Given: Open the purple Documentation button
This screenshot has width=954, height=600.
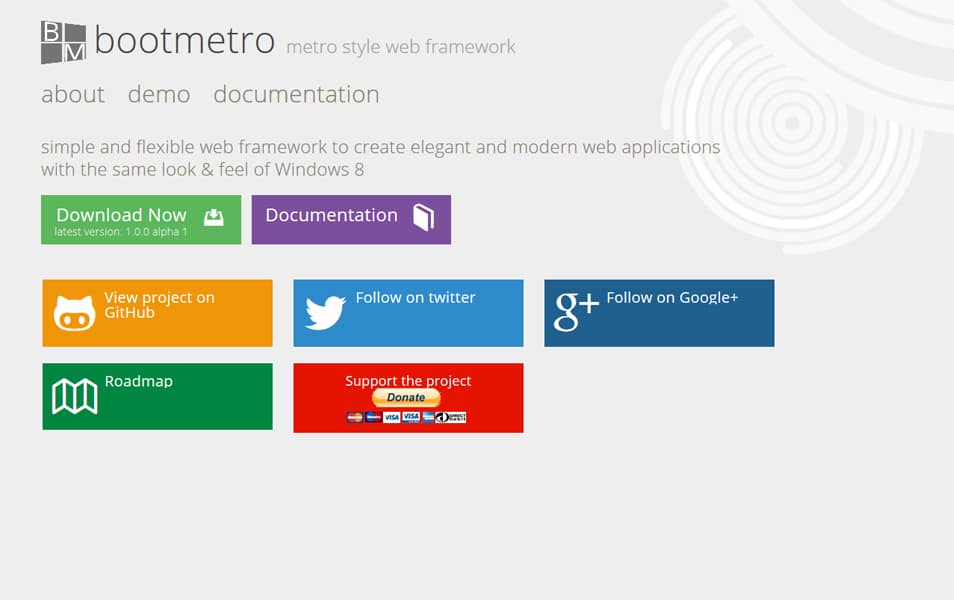Looking at the screenshot, I should click(351, 220).
